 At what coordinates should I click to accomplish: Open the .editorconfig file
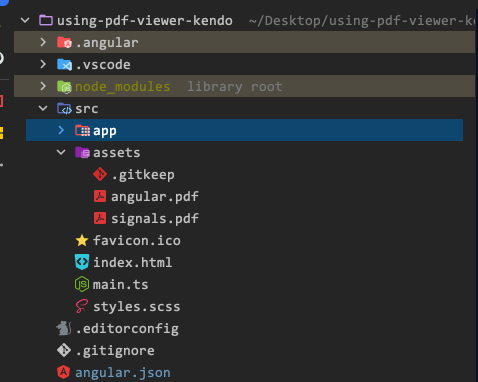click(x=127, y=329)
